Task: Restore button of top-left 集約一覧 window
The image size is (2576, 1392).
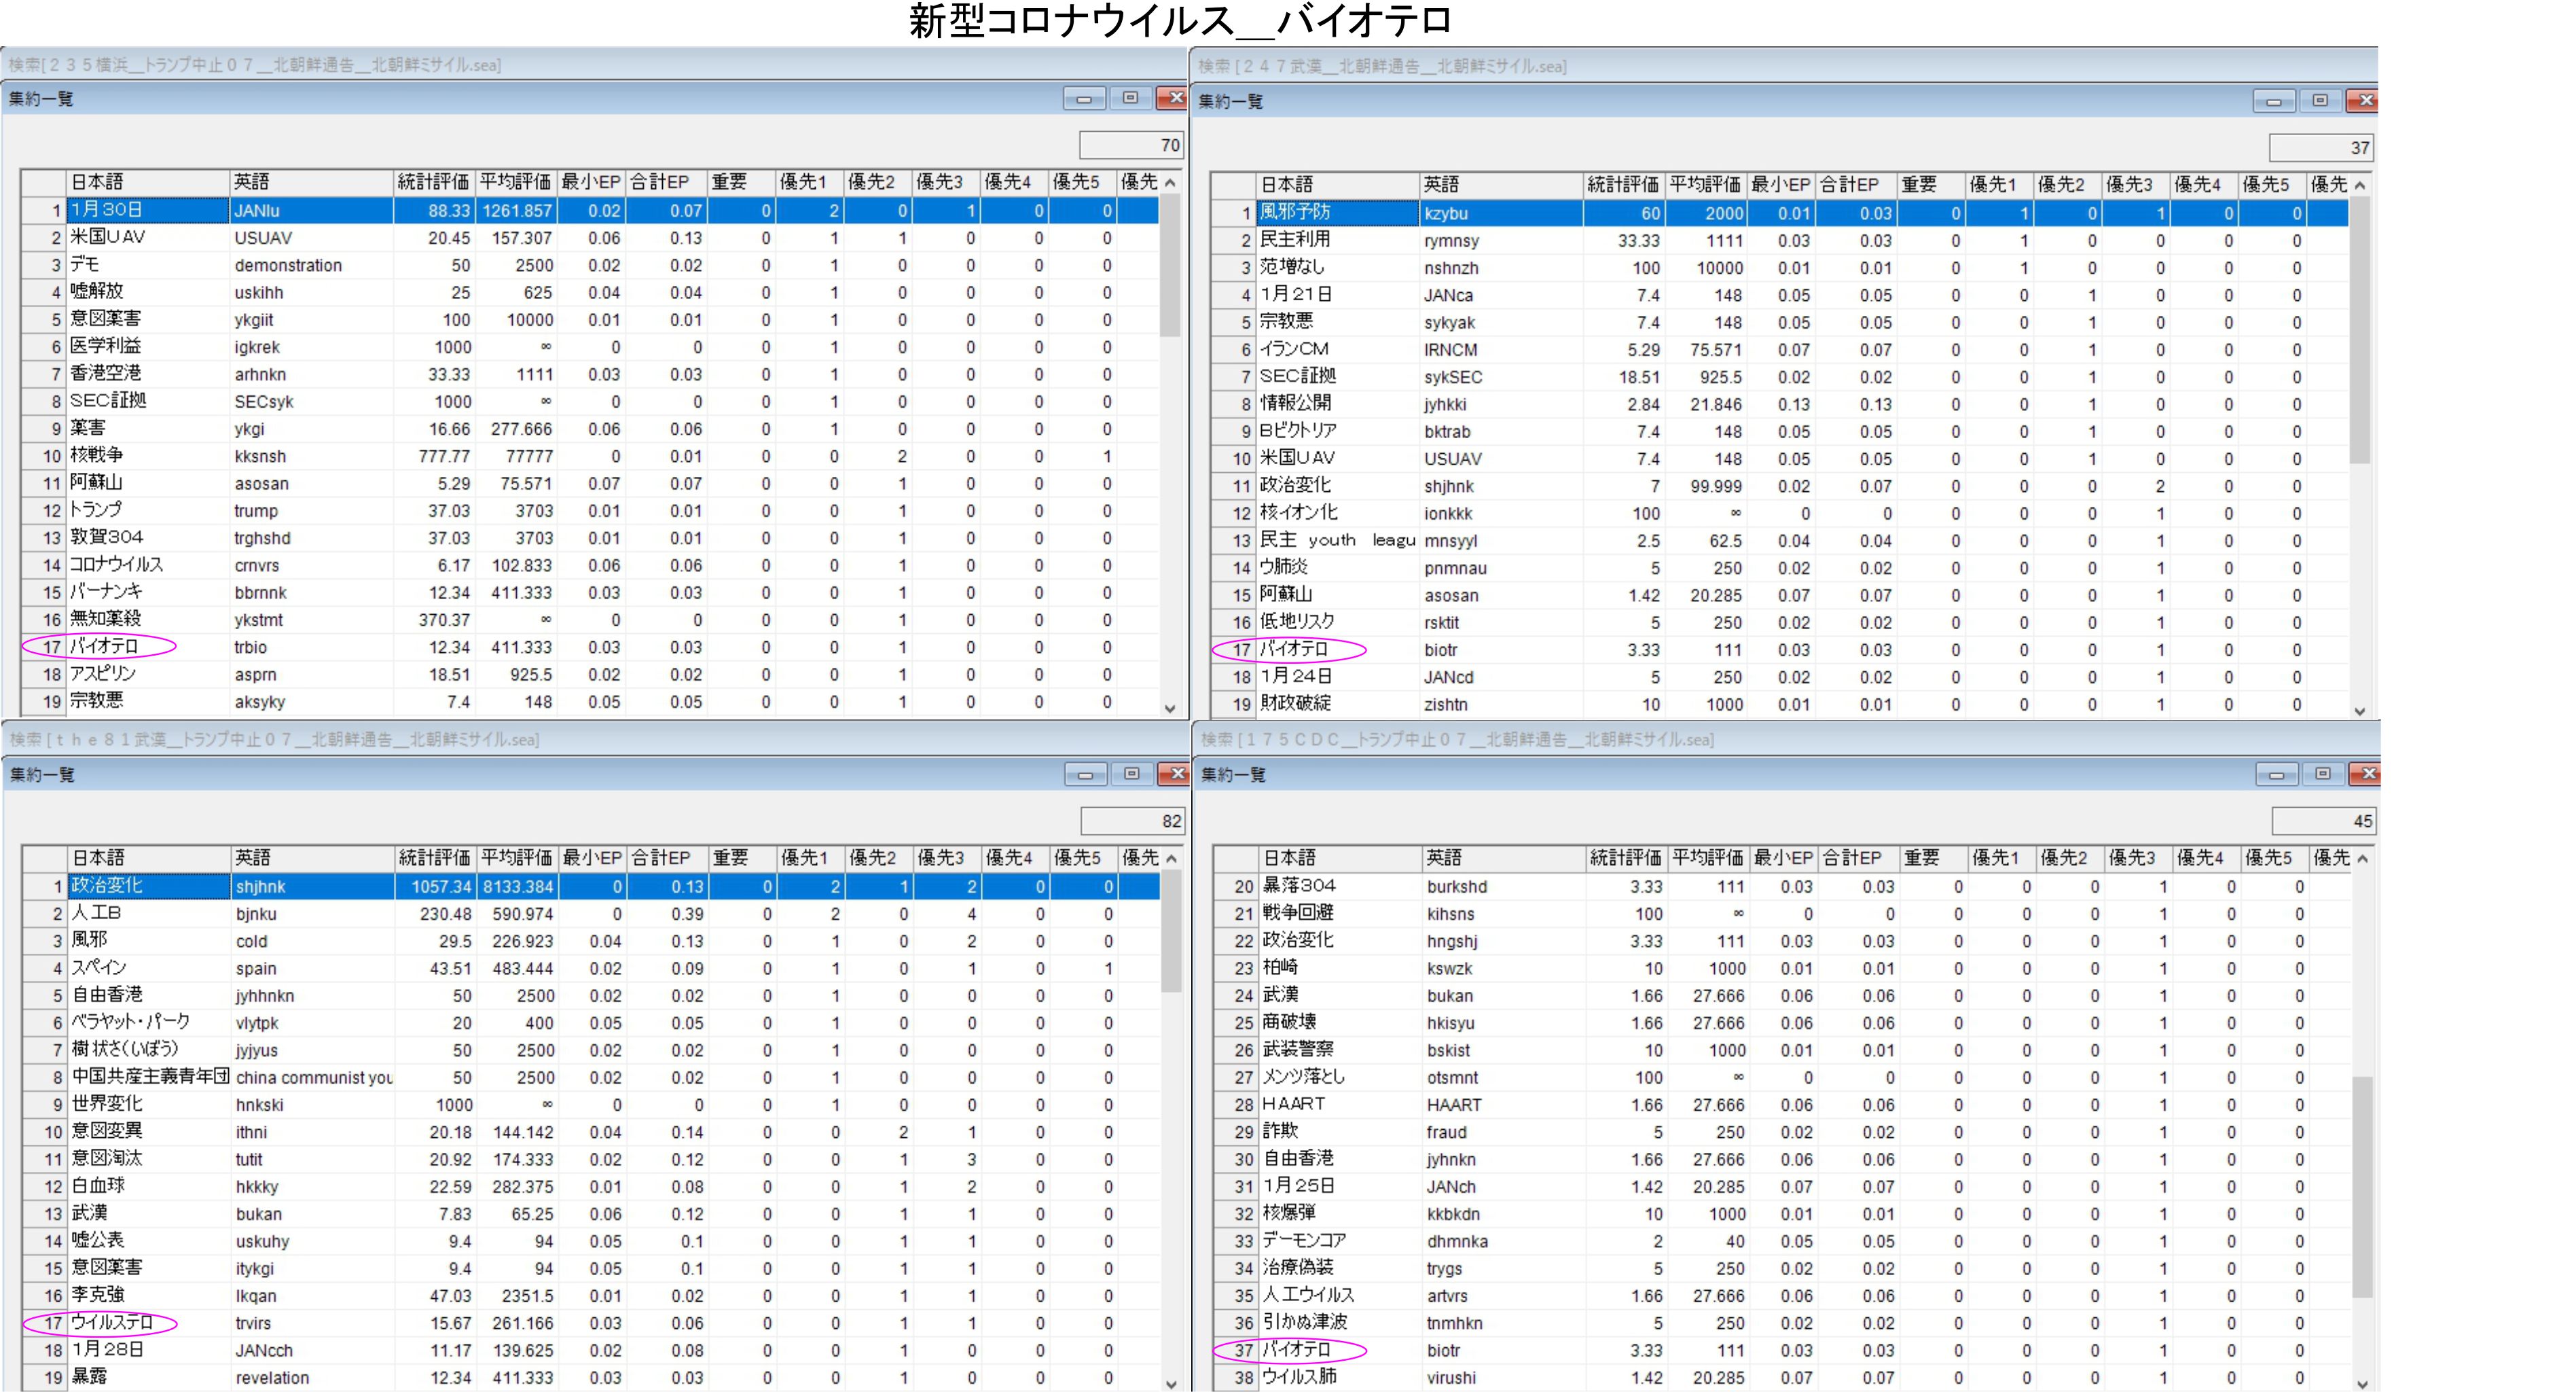Action: pos(1130,98)
